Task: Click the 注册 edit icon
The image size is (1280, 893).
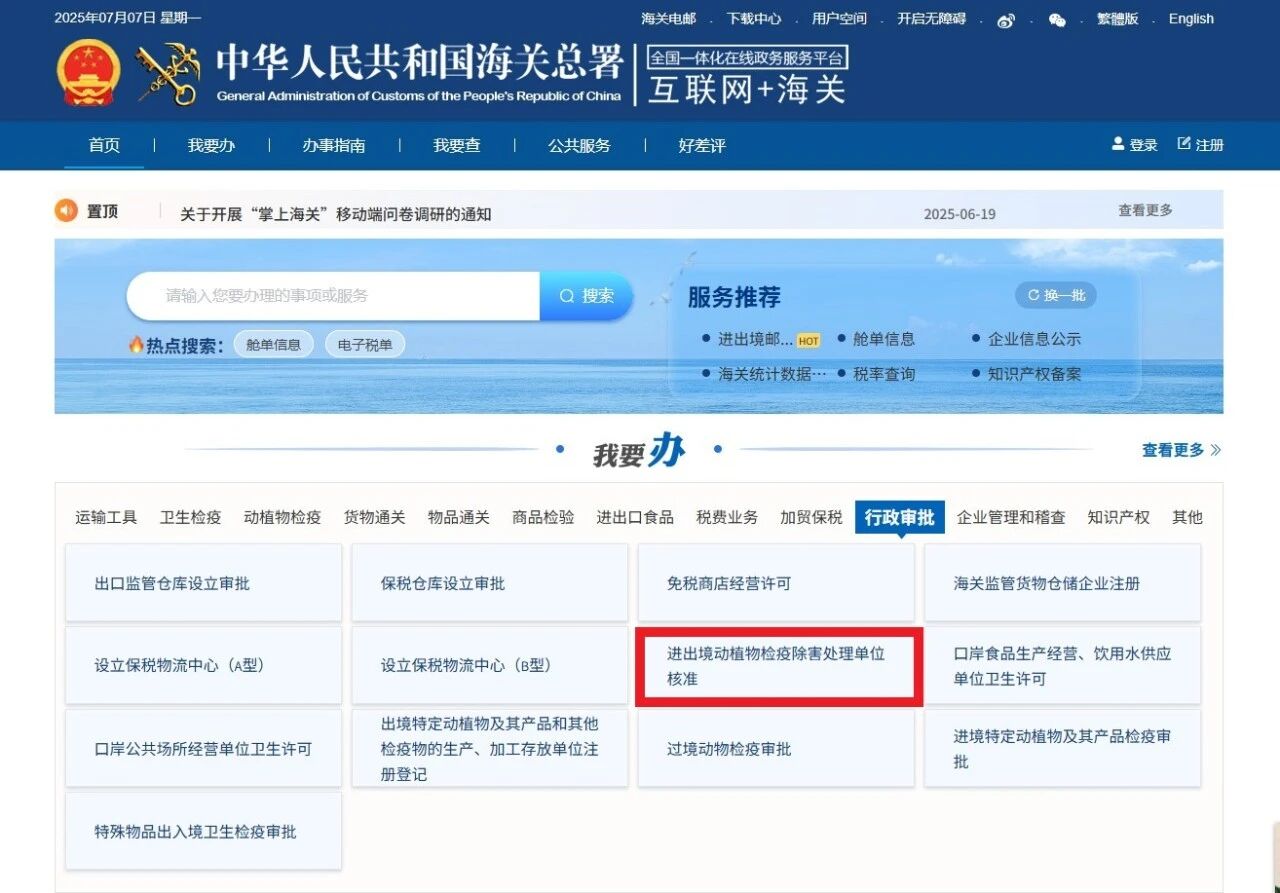Action: (x=1184, y=144)
